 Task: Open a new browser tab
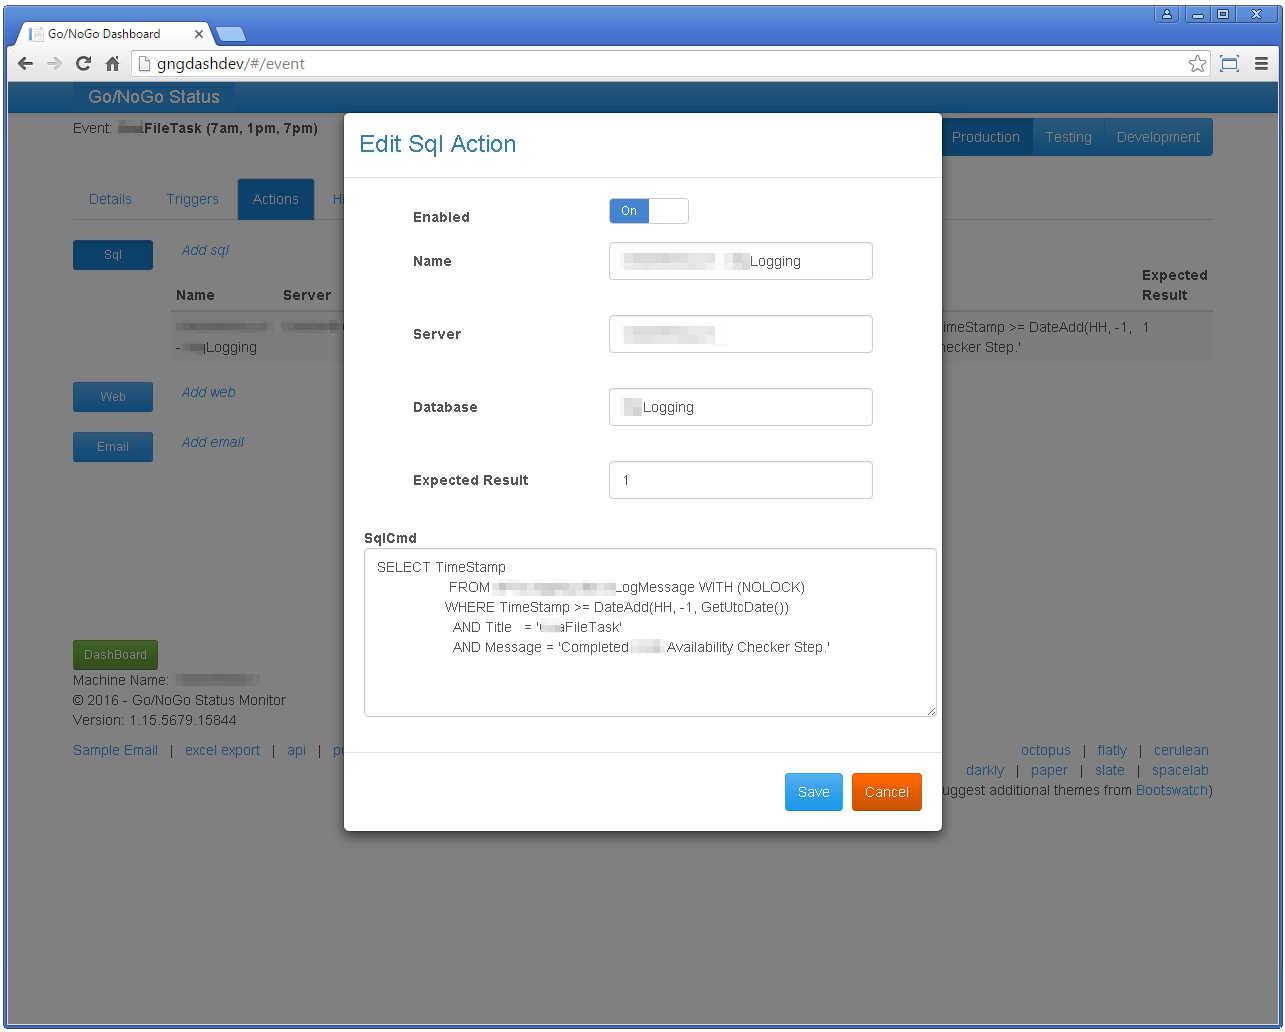[231, 34]
